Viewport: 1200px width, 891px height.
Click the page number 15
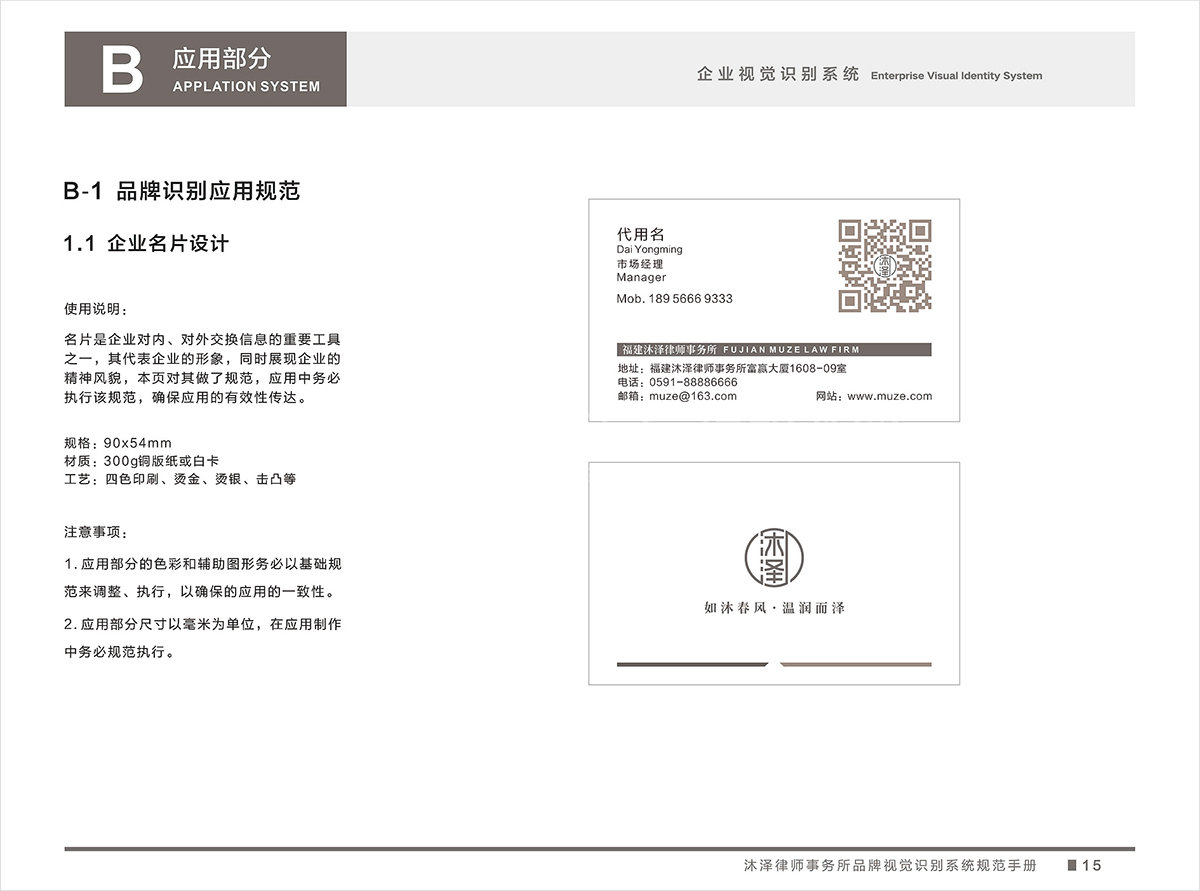(x=1091, y=865)
